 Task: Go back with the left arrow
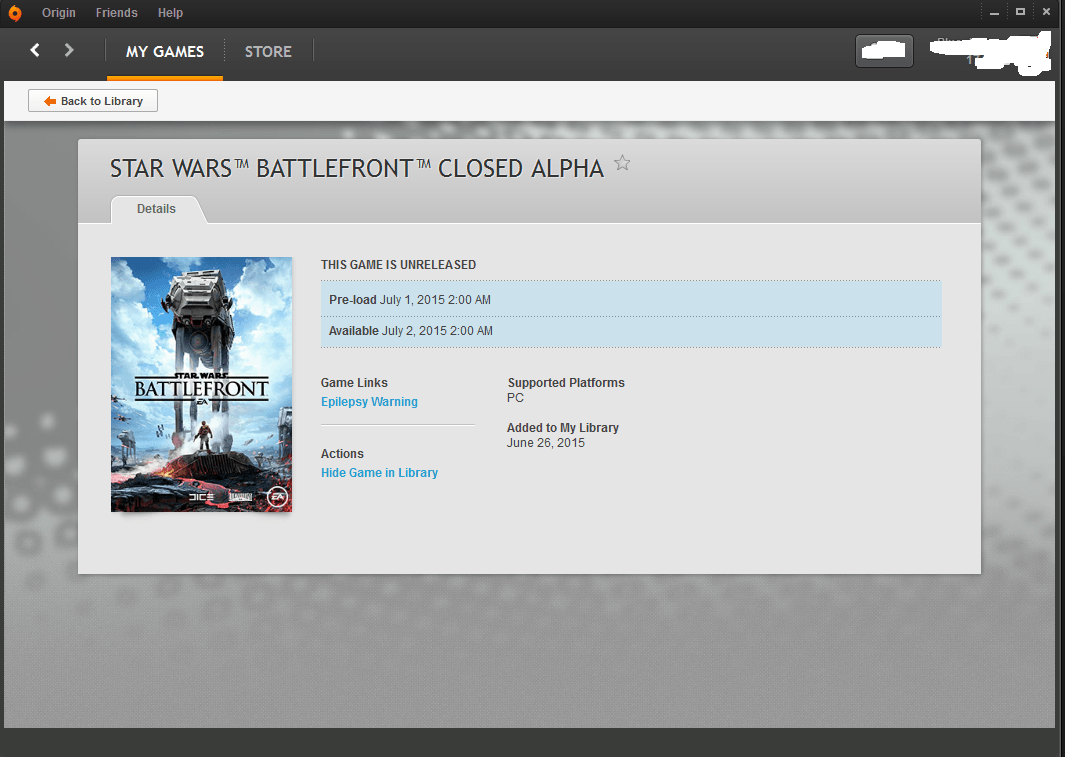click(x=35, y=50)
